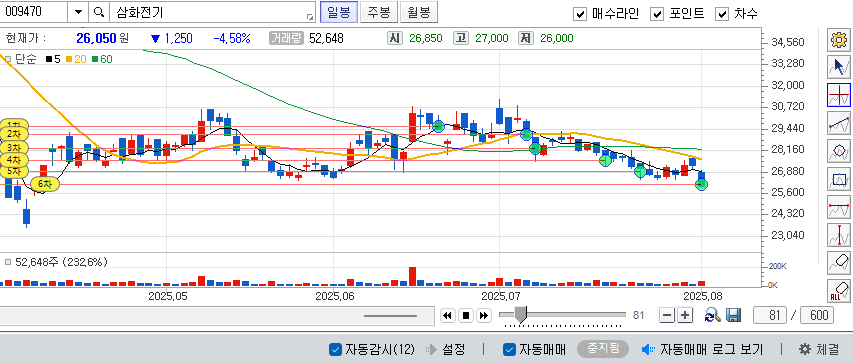Click the 거래량 volume label
The width and height of the screenshot is (853, 363).
pyautogui.click(x=286, y=38)
